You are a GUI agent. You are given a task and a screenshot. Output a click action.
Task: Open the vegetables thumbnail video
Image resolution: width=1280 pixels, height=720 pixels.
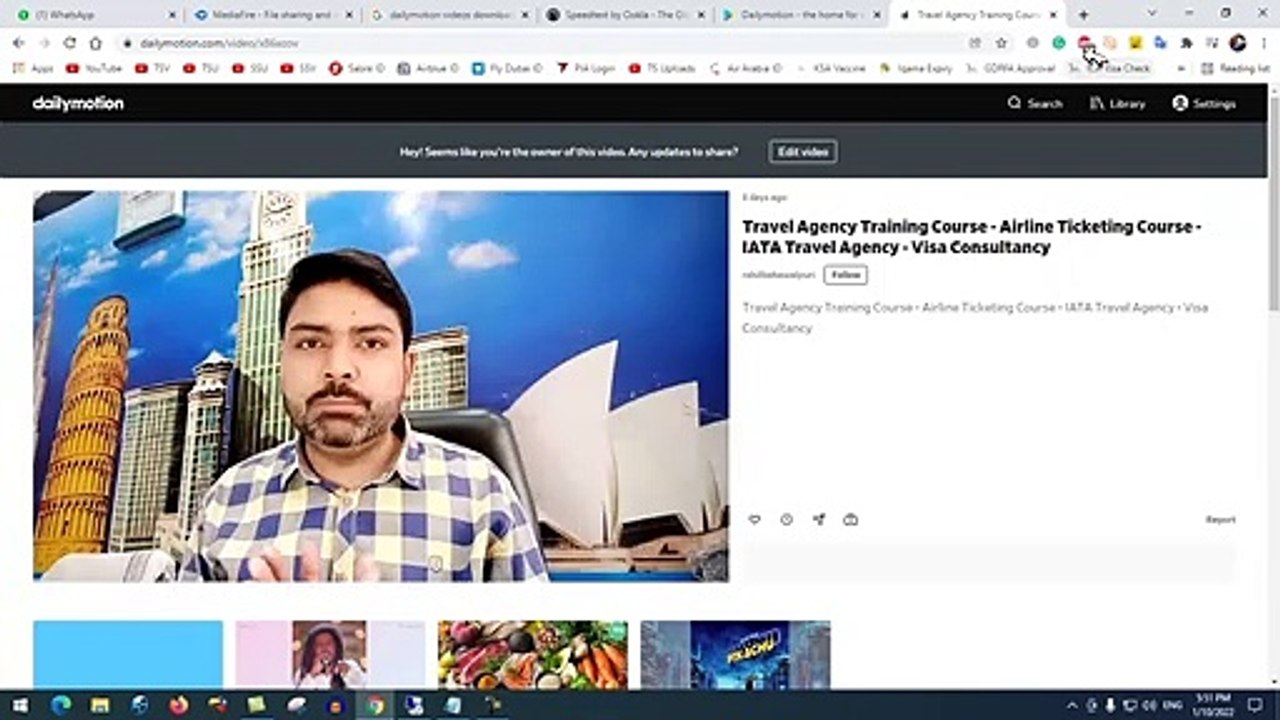(x=533, y=655)
